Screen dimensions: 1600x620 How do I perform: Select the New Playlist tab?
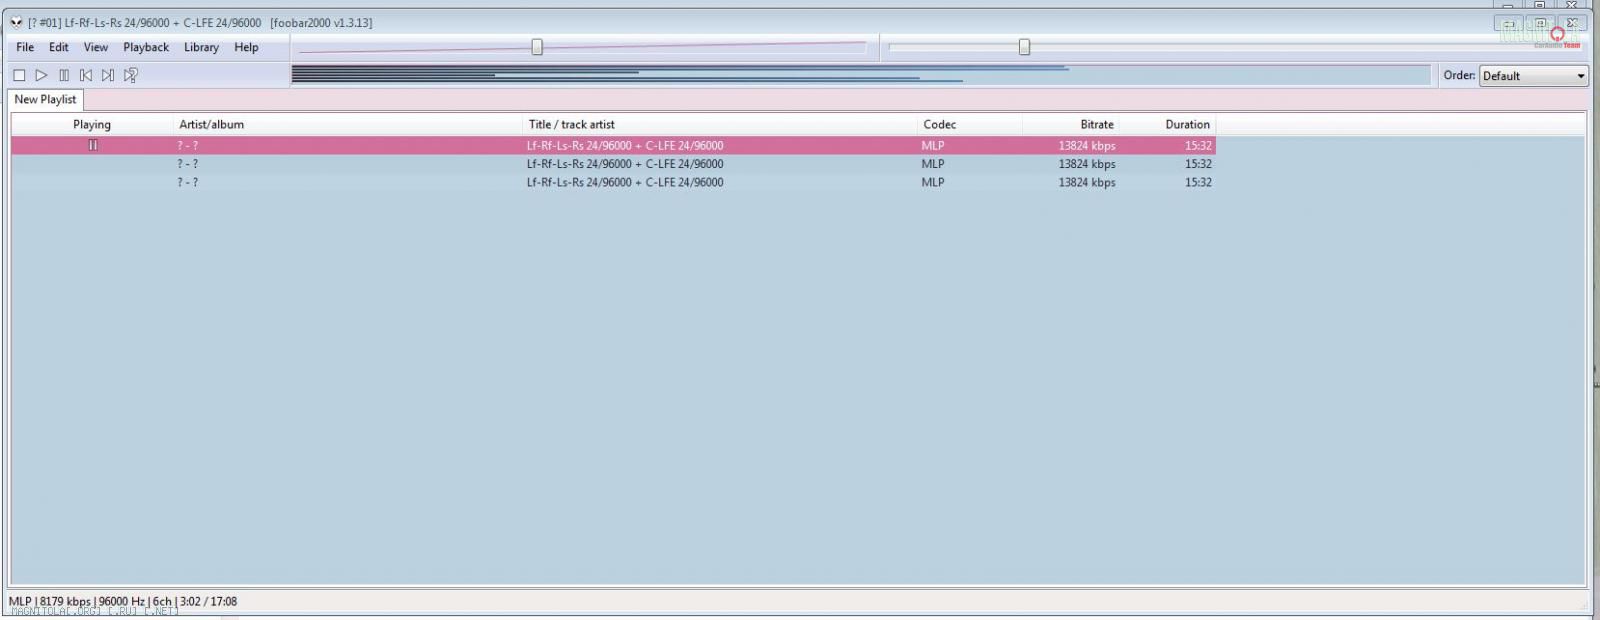tap(45, 100)
